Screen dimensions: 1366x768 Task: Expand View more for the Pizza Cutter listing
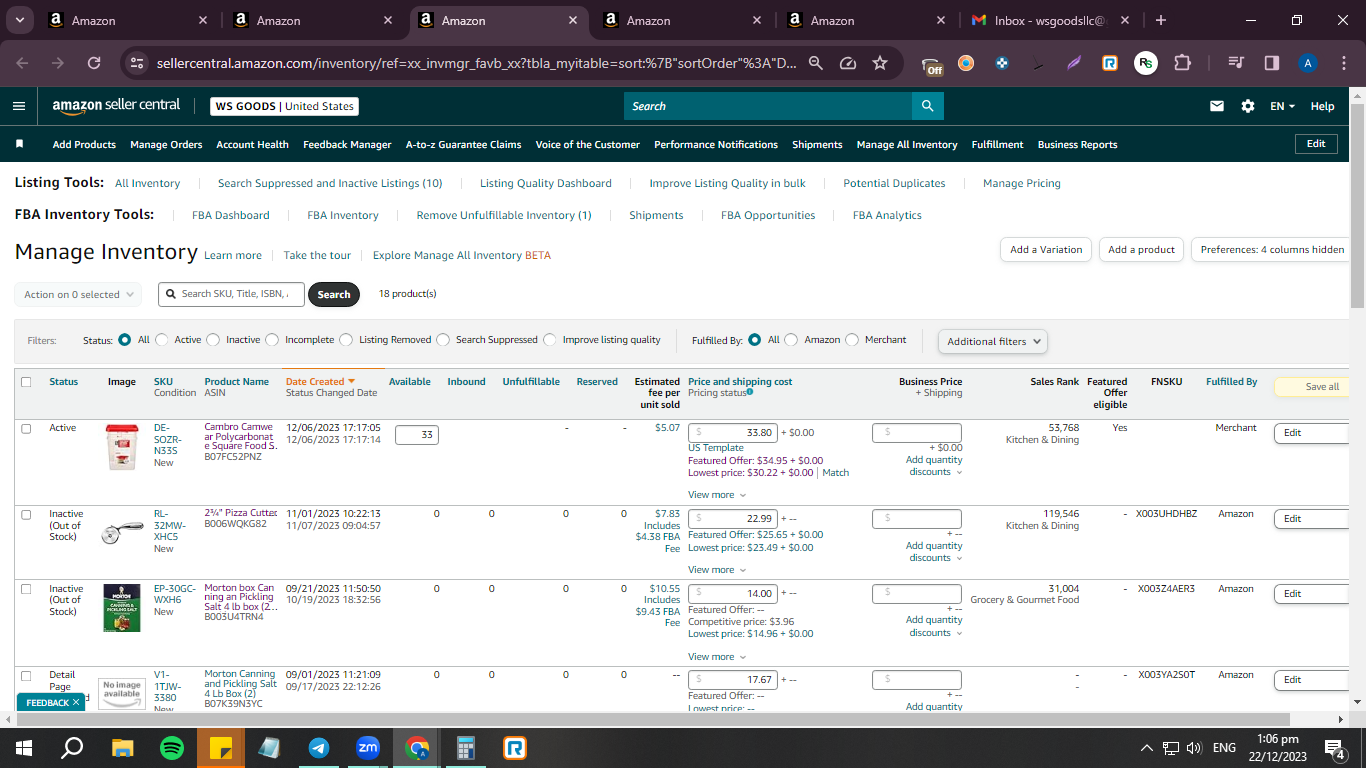pyautogui.click(x=717, y=570)
